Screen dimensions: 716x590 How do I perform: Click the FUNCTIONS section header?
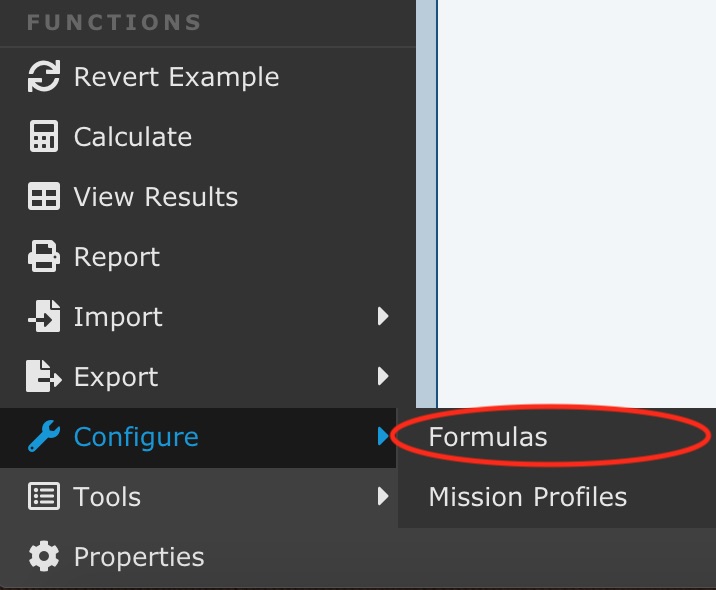tap(114, 22)
